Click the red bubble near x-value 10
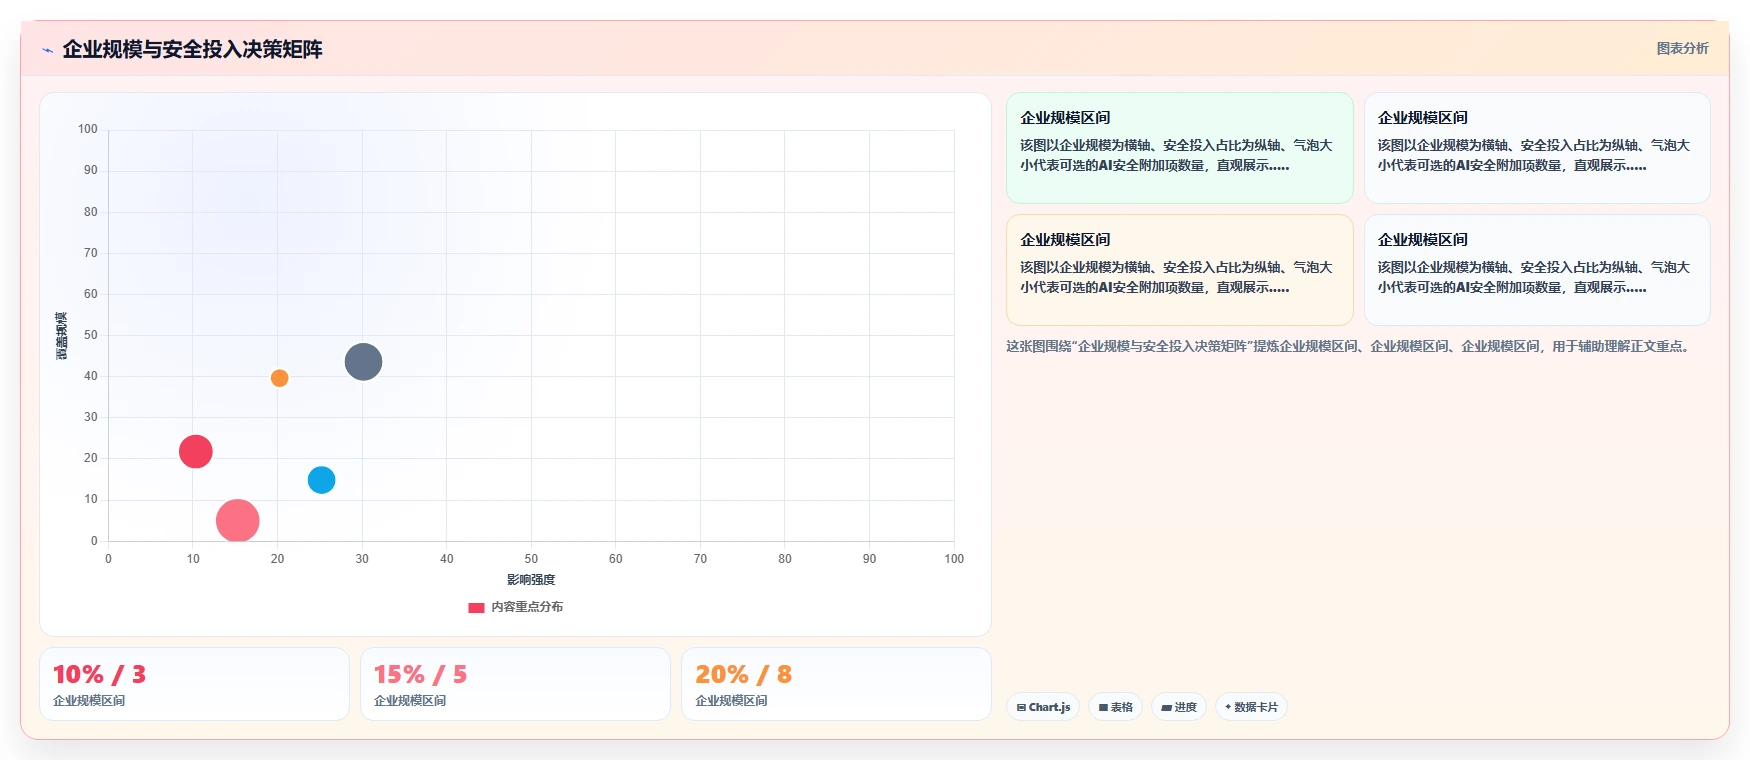 coord(196,452)
